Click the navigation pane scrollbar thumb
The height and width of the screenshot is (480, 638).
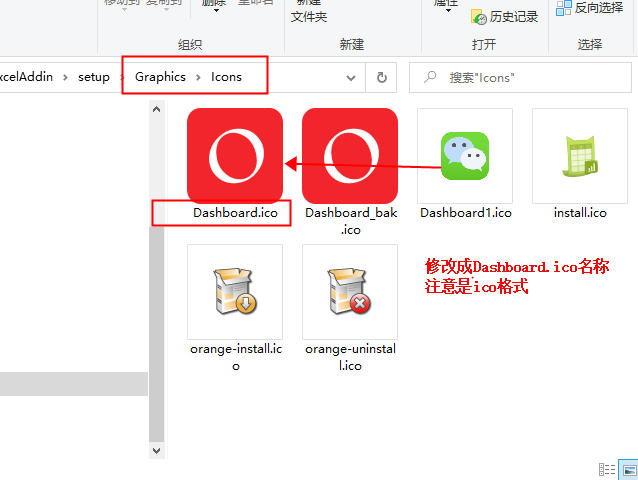[x=157, y=334]
